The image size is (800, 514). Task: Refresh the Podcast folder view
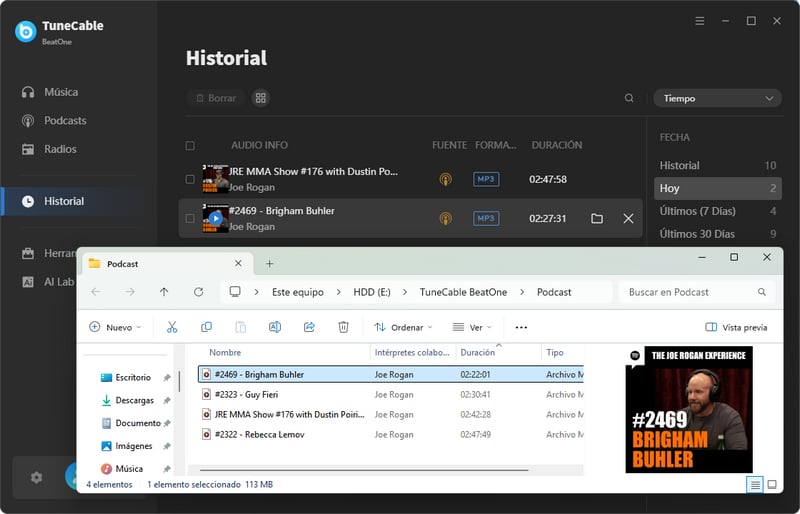[x=198, y=292]
